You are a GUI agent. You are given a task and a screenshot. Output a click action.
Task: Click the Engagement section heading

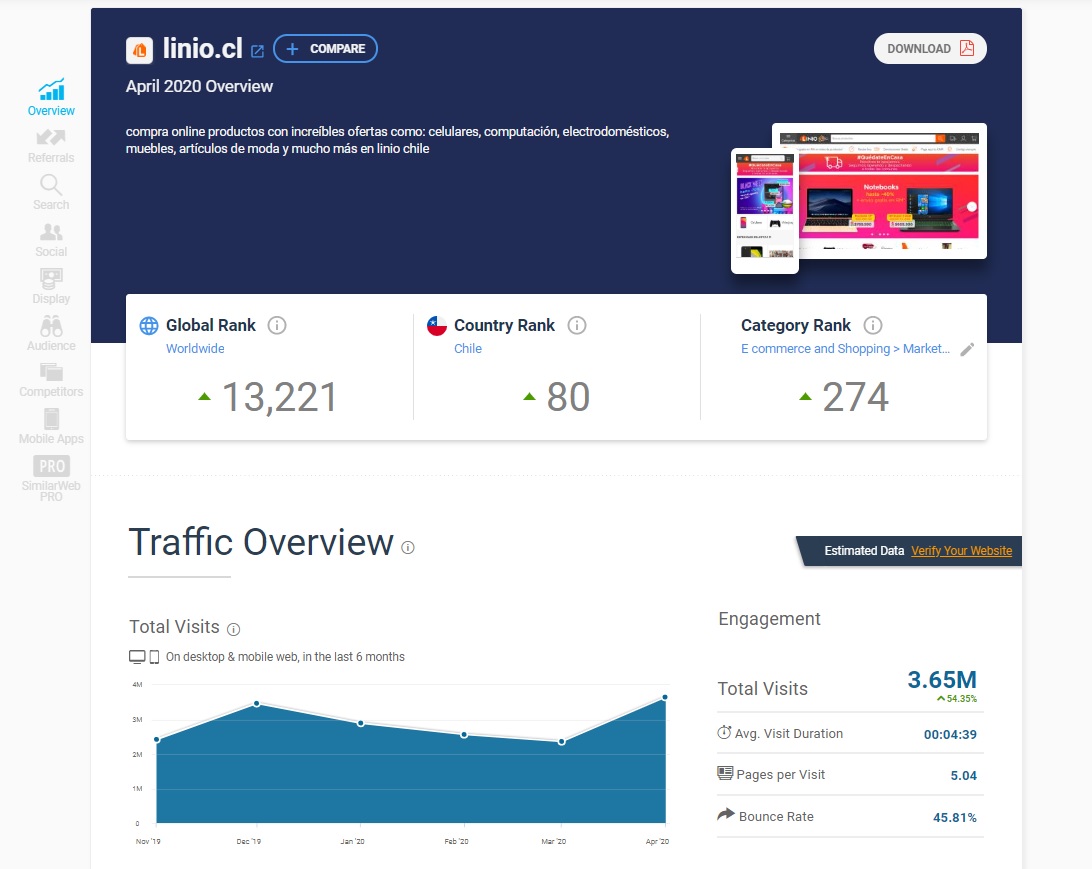770,619
